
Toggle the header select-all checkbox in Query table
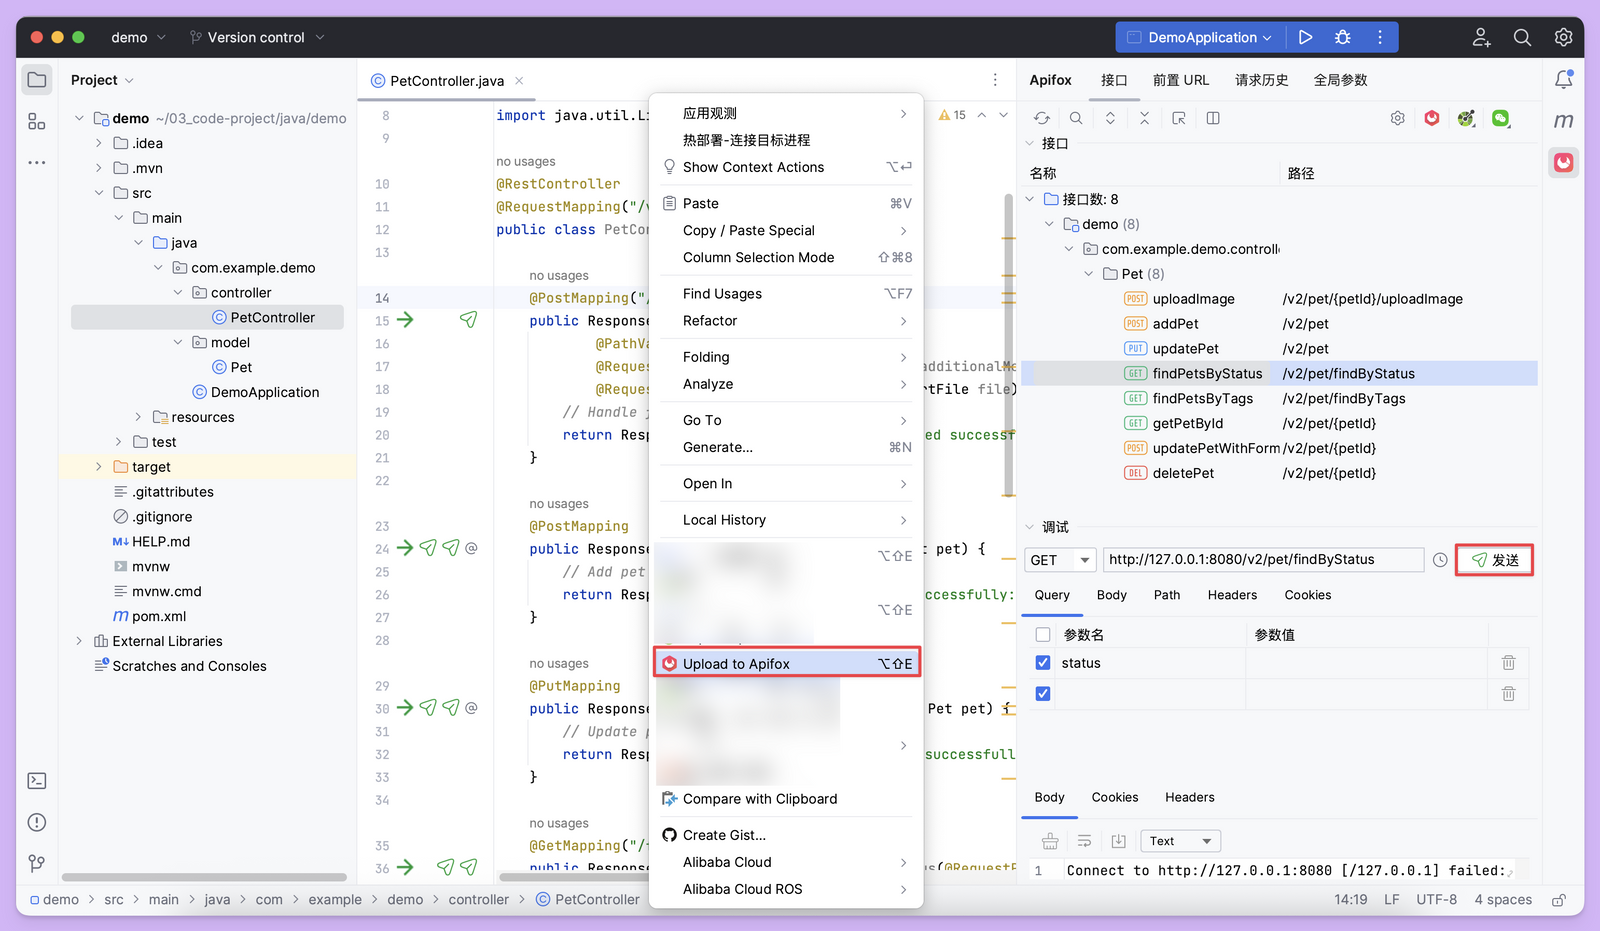[x=1043, y=633]
